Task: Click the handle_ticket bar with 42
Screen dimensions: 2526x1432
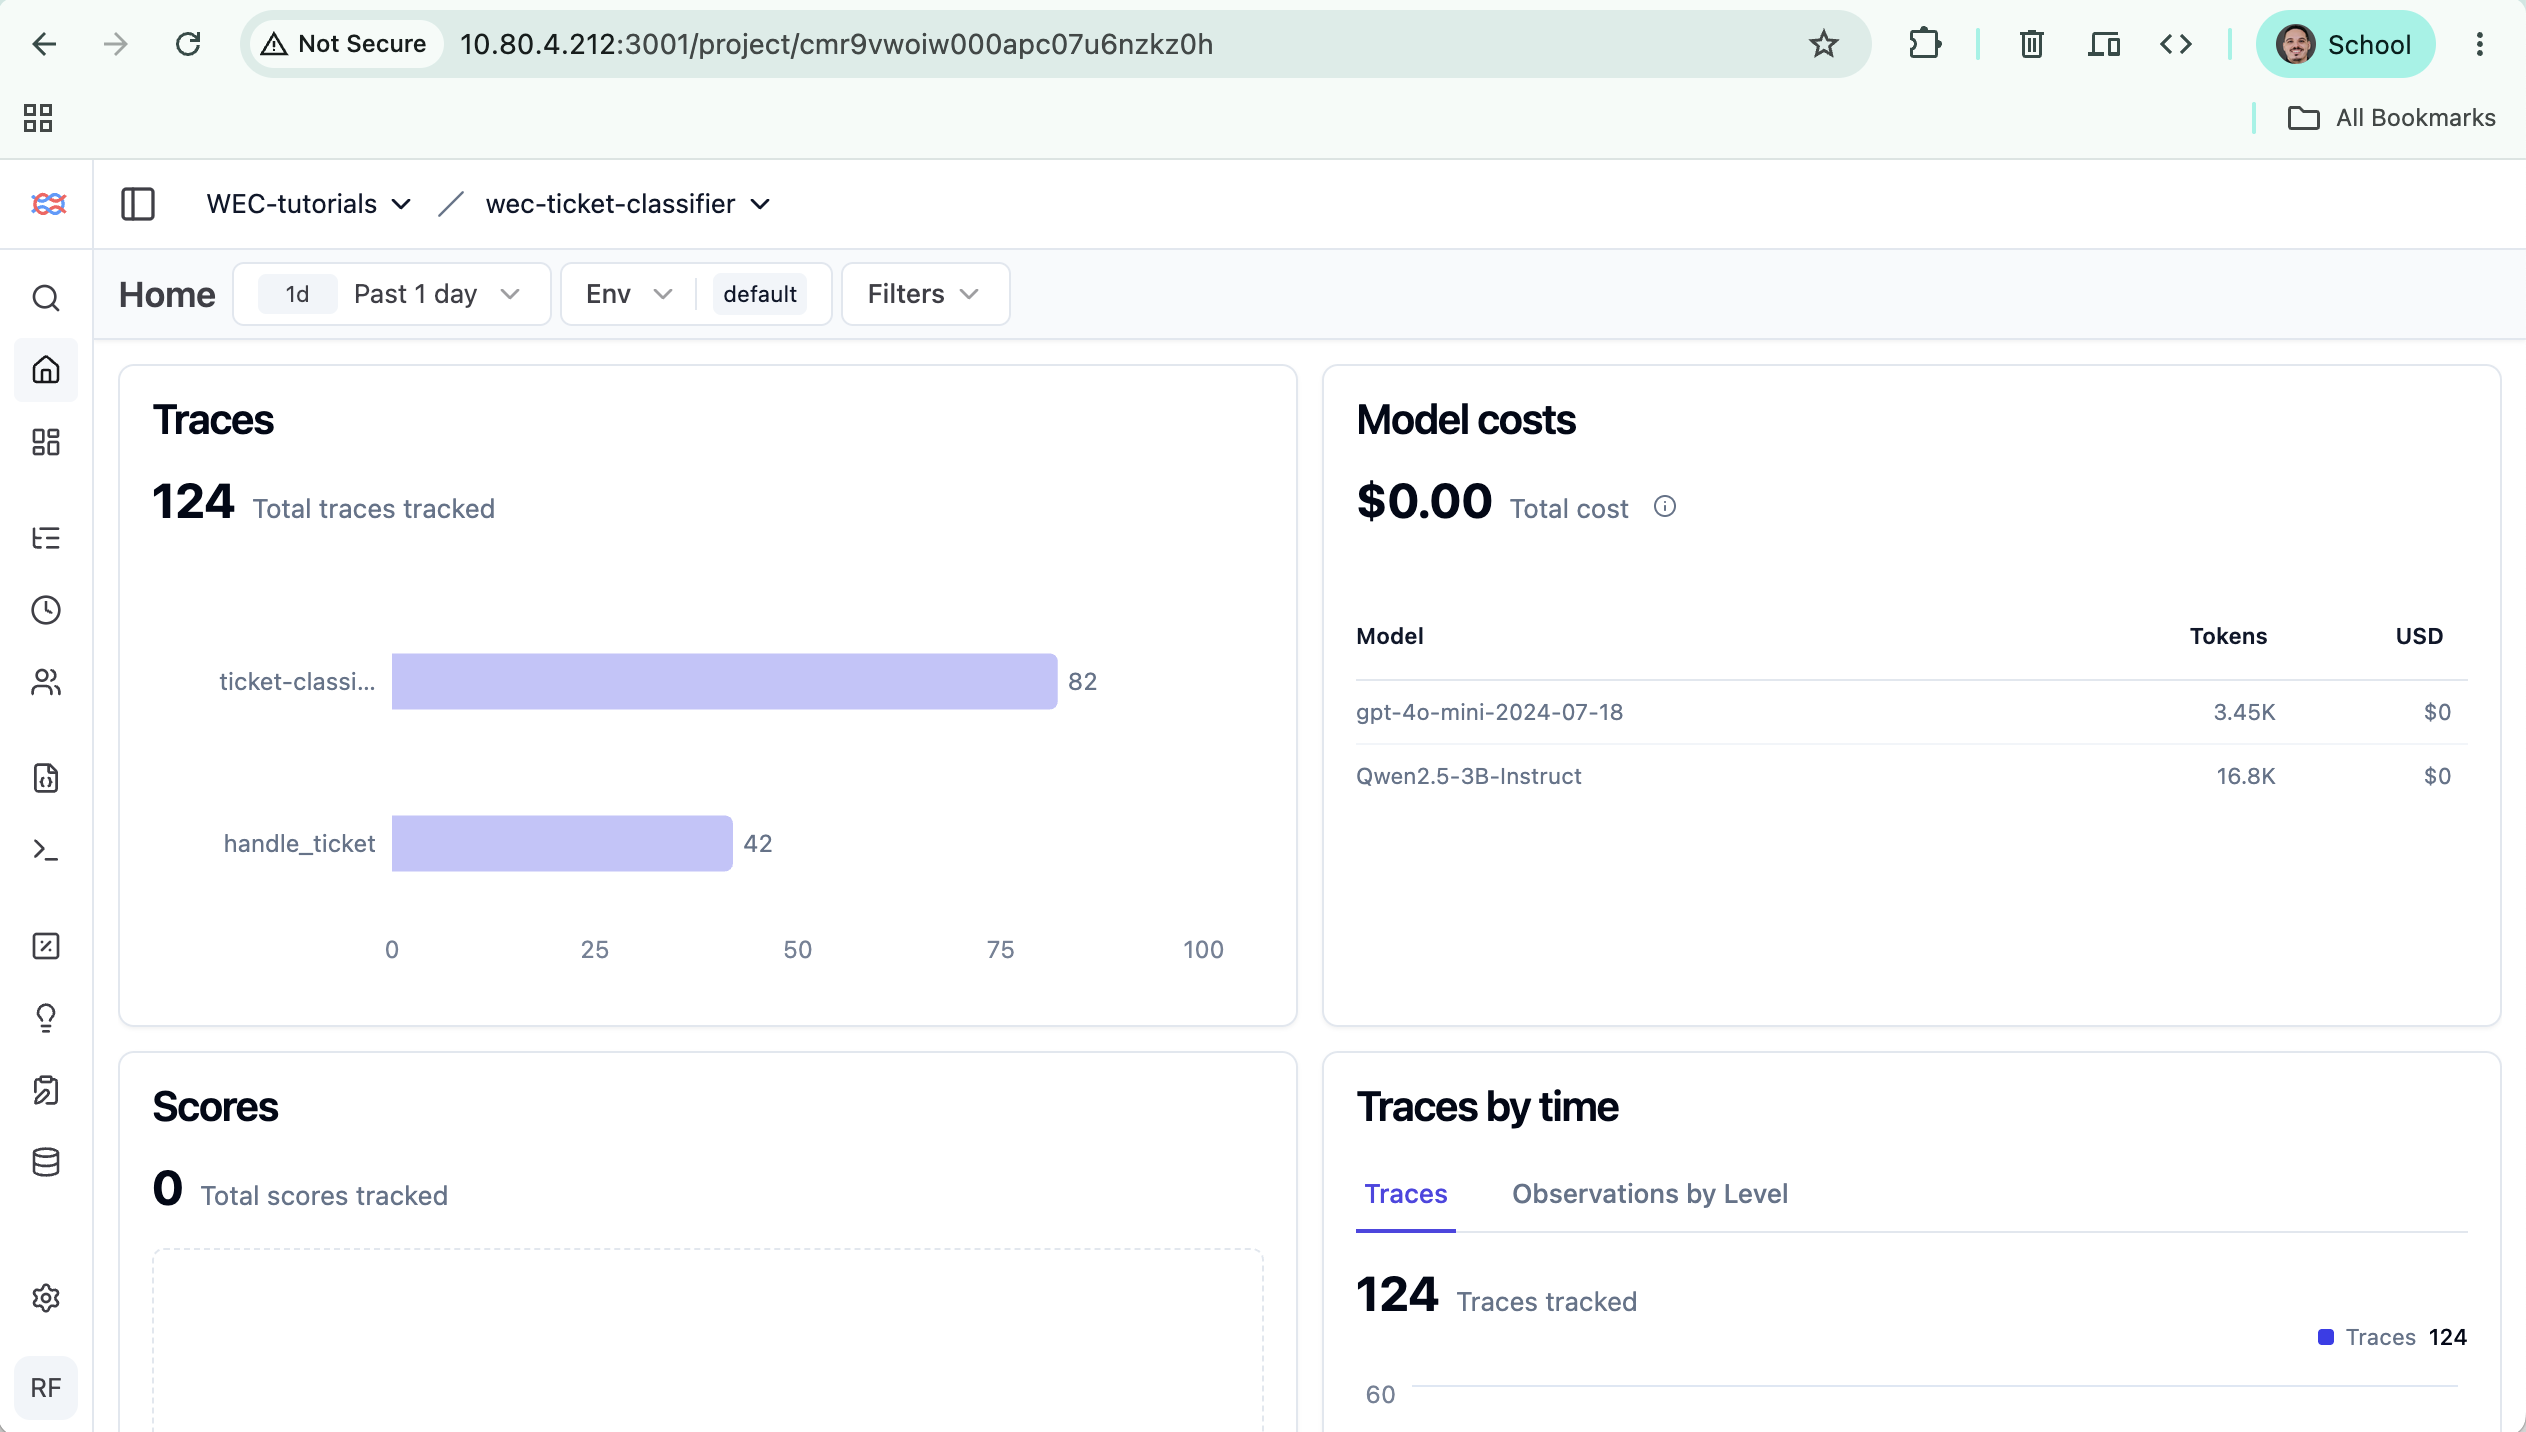Action: coord(562,843)
